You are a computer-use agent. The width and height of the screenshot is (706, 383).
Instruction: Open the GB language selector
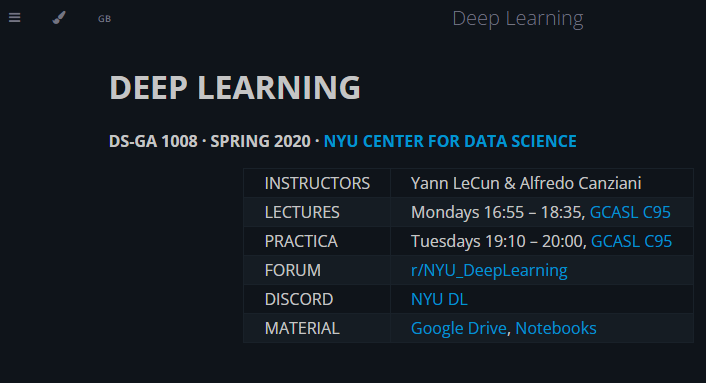click(x=104, y=18)
